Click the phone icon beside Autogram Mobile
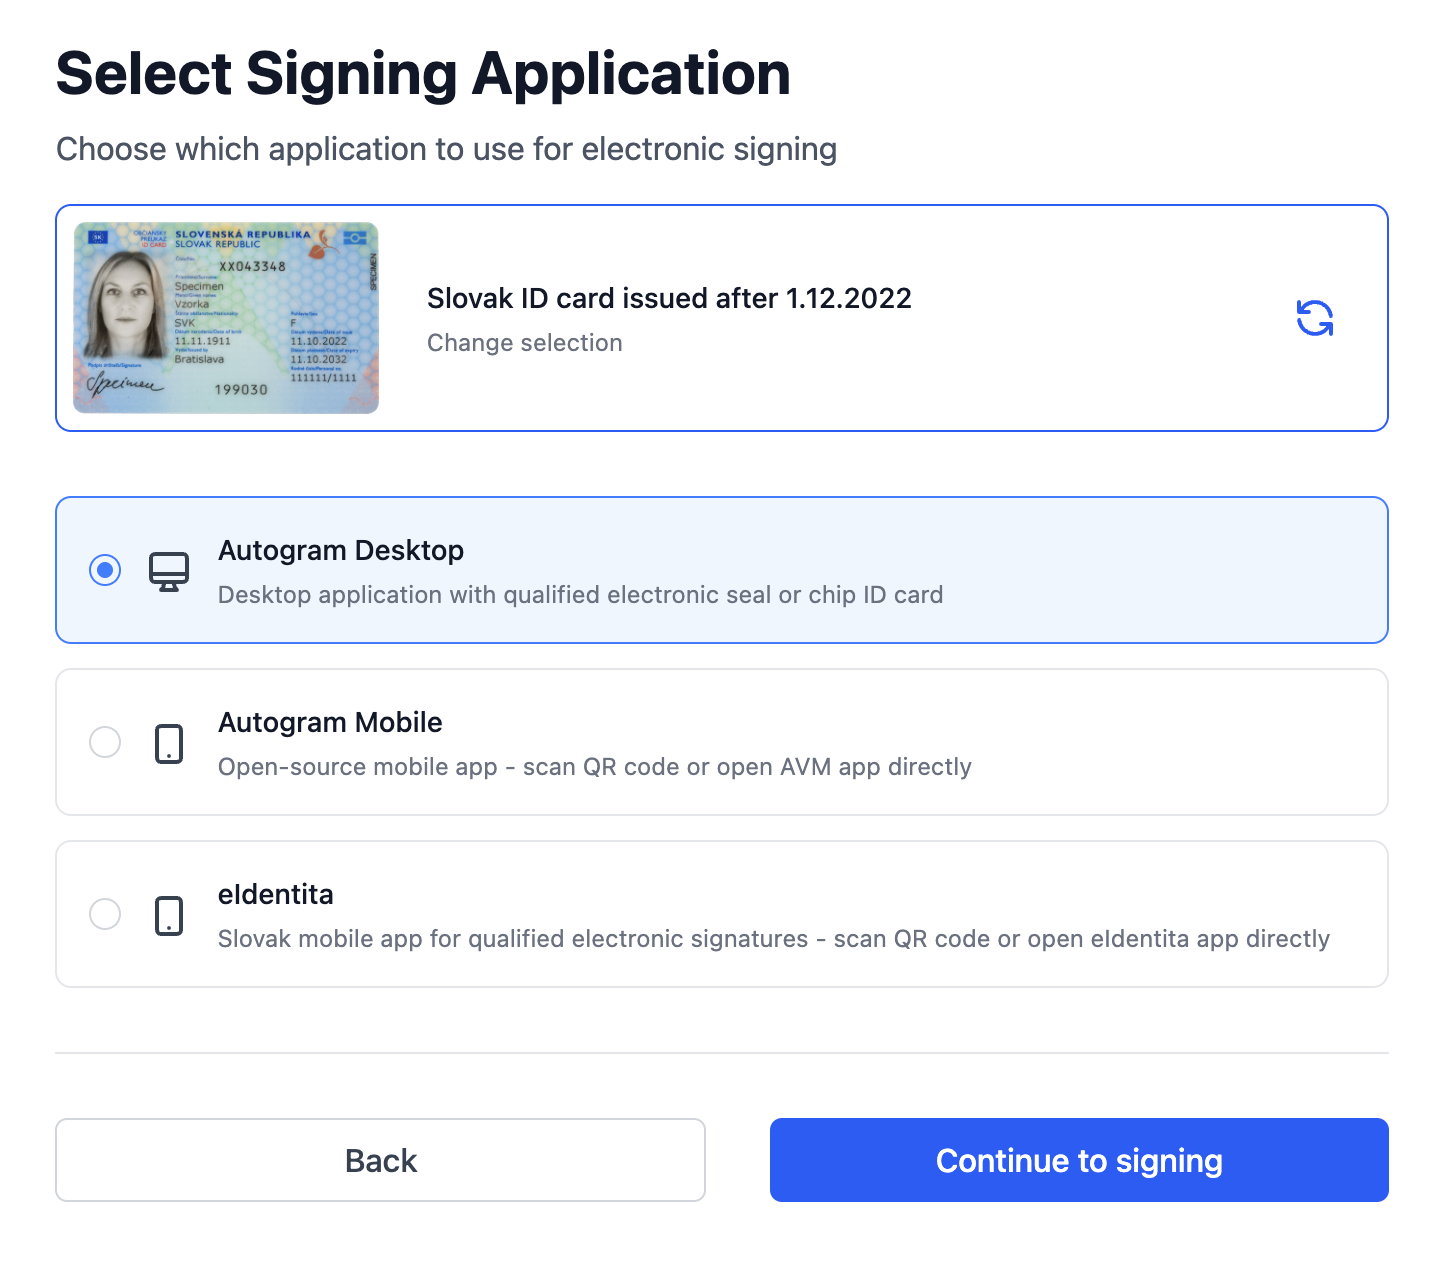Viewport: 1456px width, 1262px height. coord(169,743)
